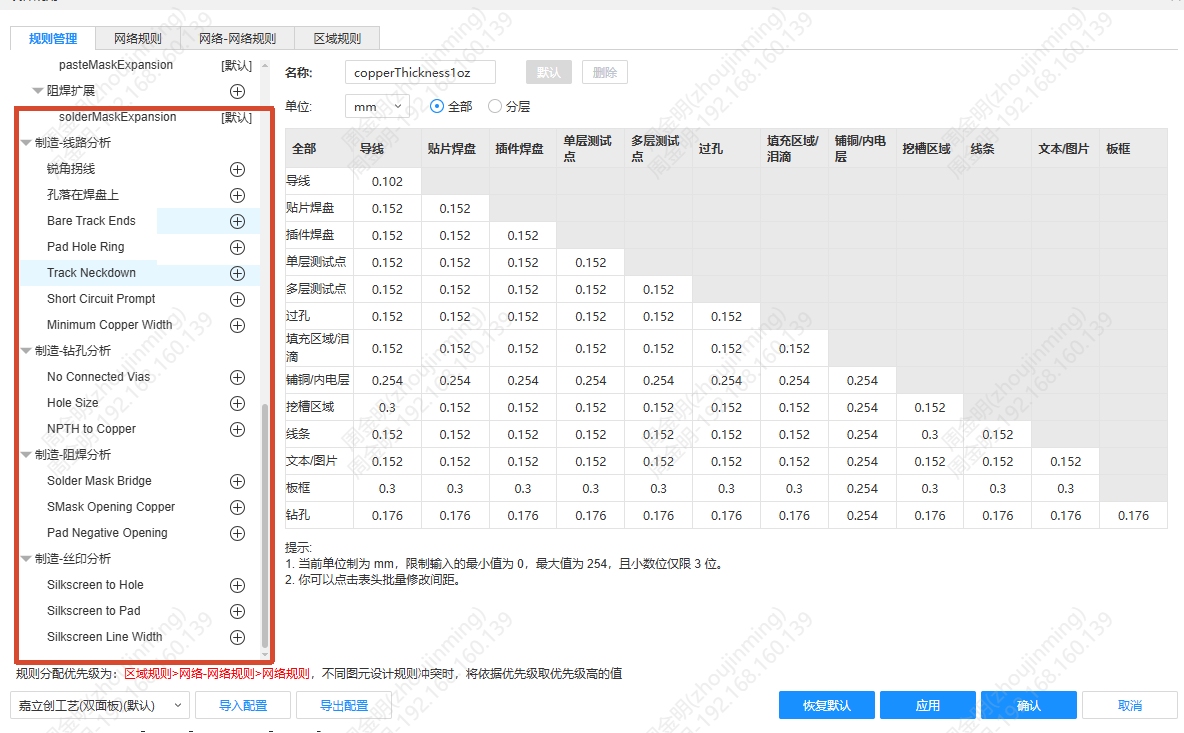Collapse the 制造-钻孔分析 group
Screen dimensions: 1184x733
26,351
